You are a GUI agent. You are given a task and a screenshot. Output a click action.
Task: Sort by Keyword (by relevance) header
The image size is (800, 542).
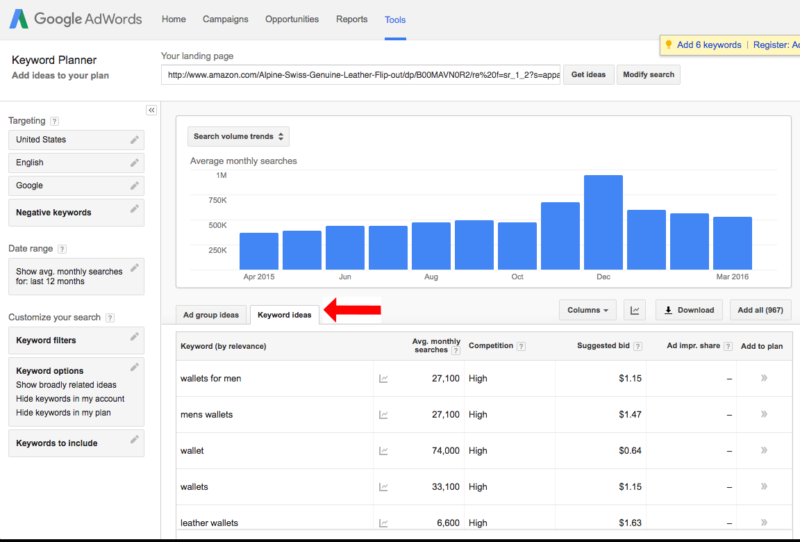pyautogui.click(x=223, y=347)
